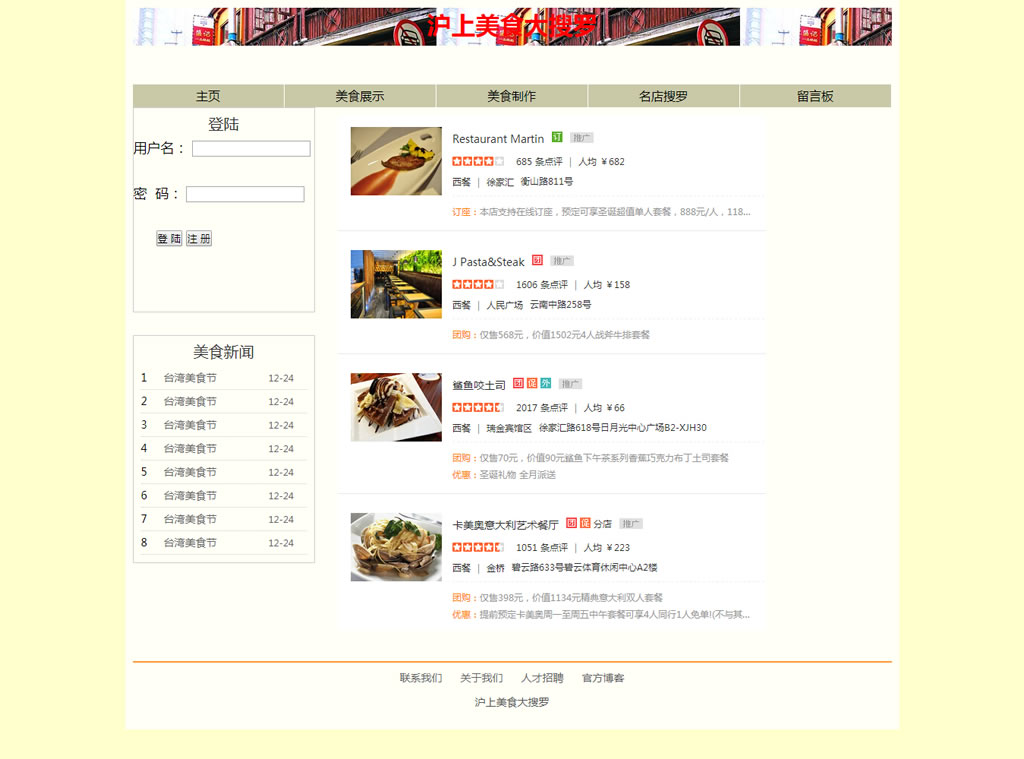The width and height of the screenshot is (1024, 759).
Task: Click into the 密码 password field
Action: [x=245, y=195]
